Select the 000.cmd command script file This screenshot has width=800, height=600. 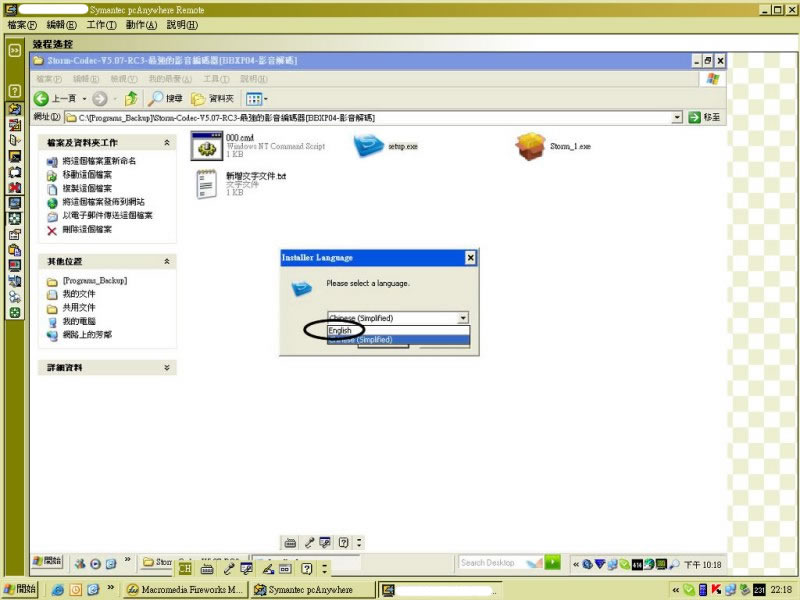tap(207, 146)
